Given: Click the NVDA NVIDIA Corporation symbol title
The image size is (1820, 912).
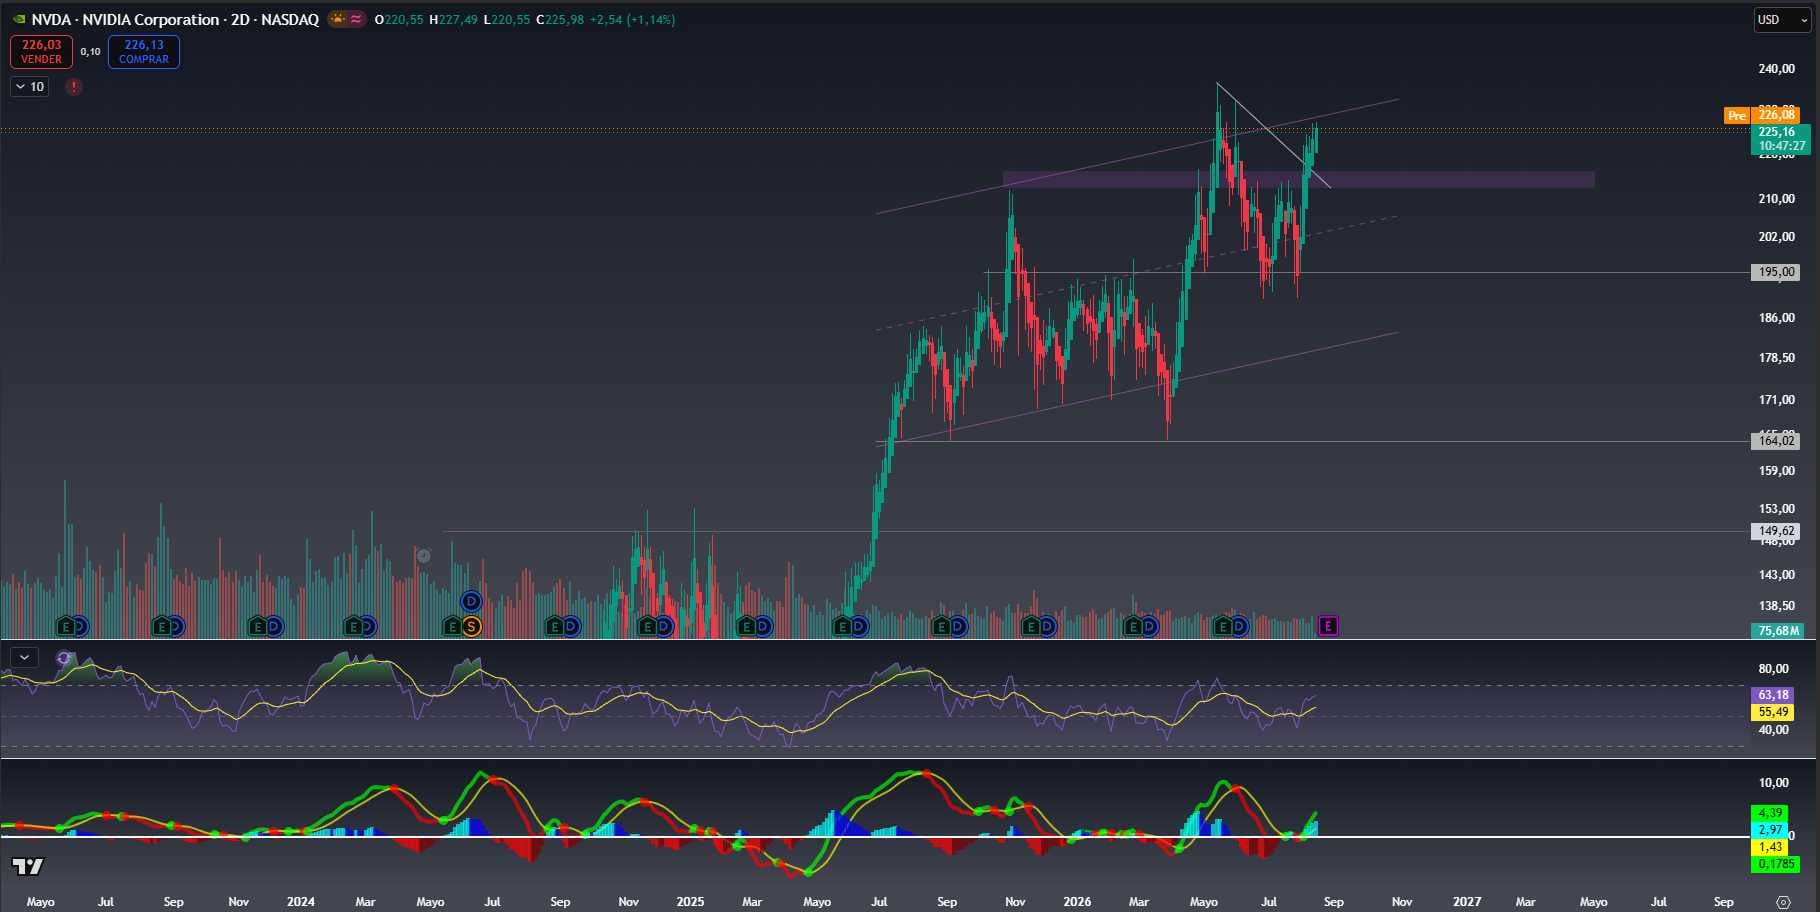Looking at the screenshot, I should coord(175,19).
